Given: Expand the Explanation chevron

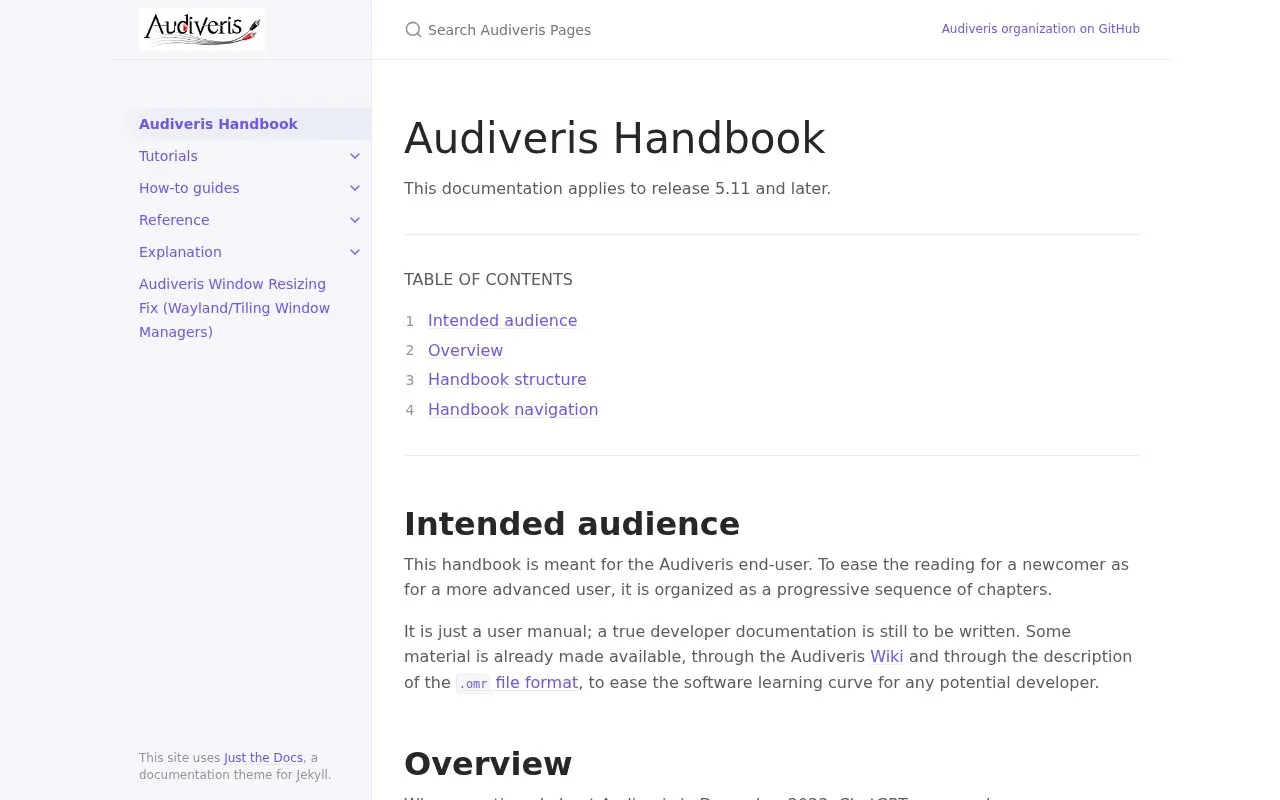Looking at the screenshot, I should (x=355, y=252).
